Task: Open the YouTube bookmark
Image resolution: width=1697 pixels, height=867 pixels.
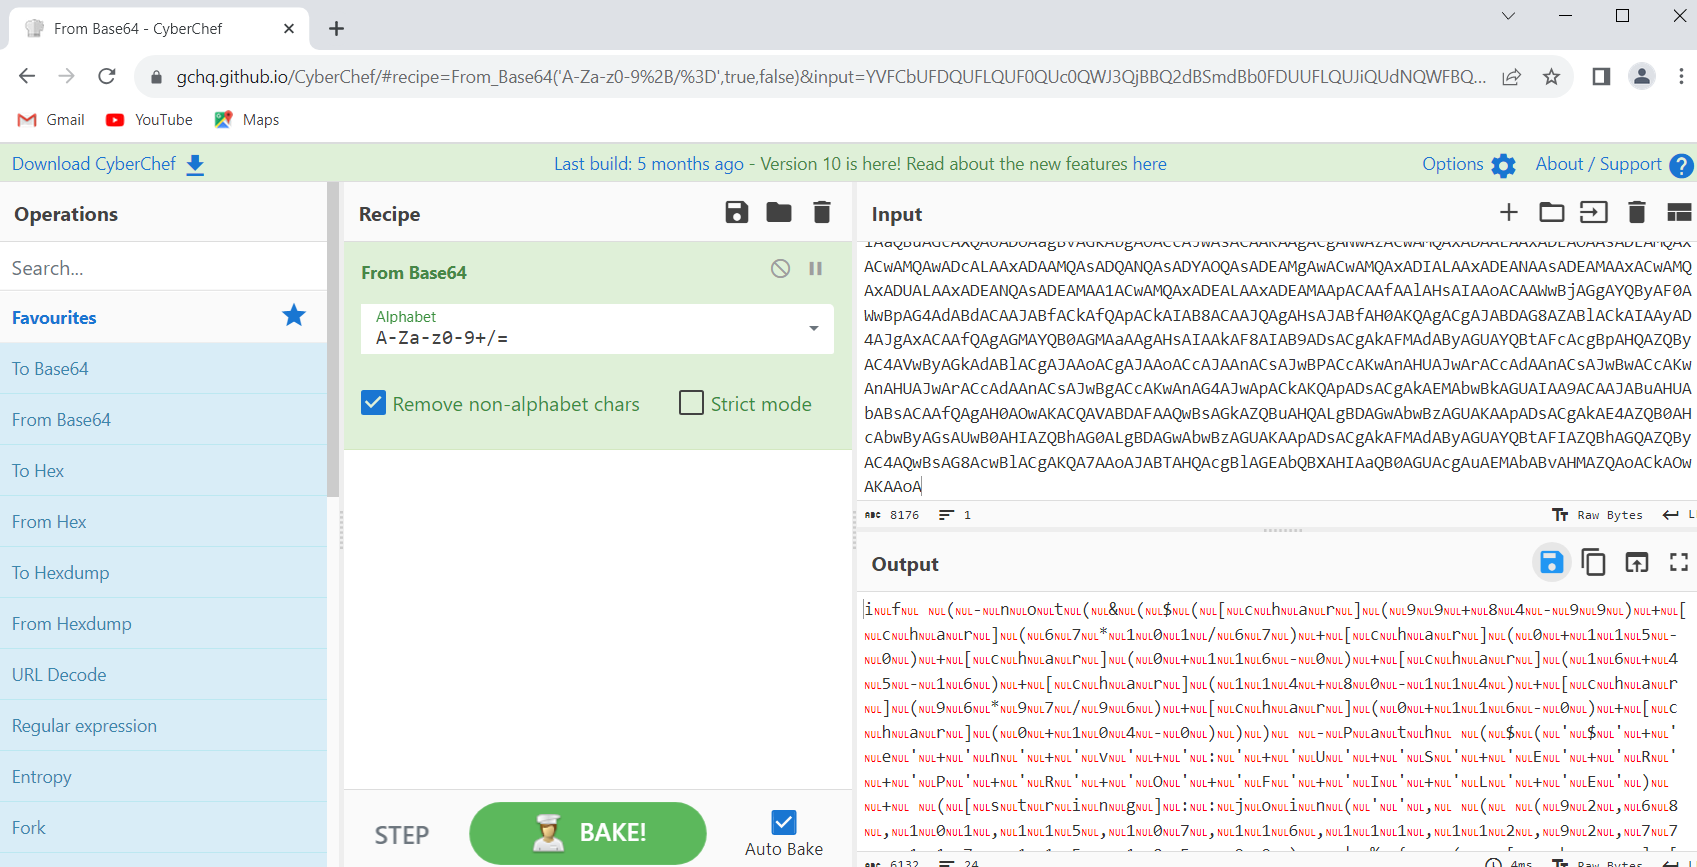Action: pos(149,119)
